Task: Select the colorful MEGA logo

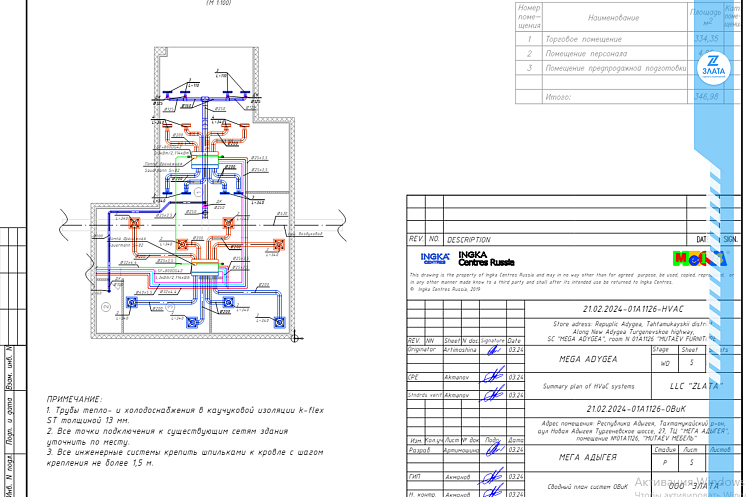Action: point(711,259)
